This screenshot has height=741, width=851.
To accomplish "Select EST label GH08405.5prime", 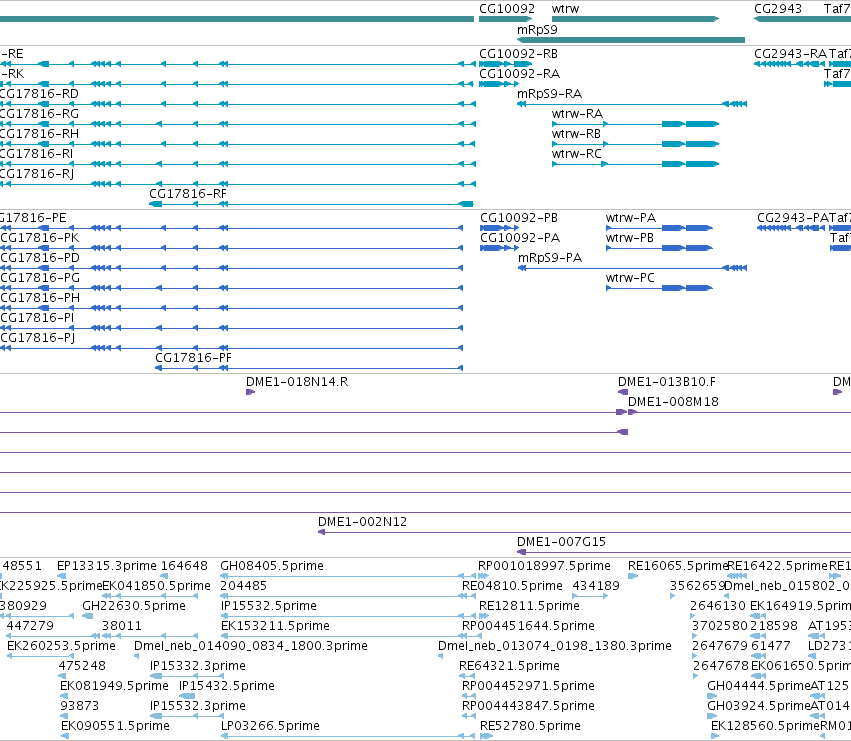I will pyautogui.click(x=272, y=566).
